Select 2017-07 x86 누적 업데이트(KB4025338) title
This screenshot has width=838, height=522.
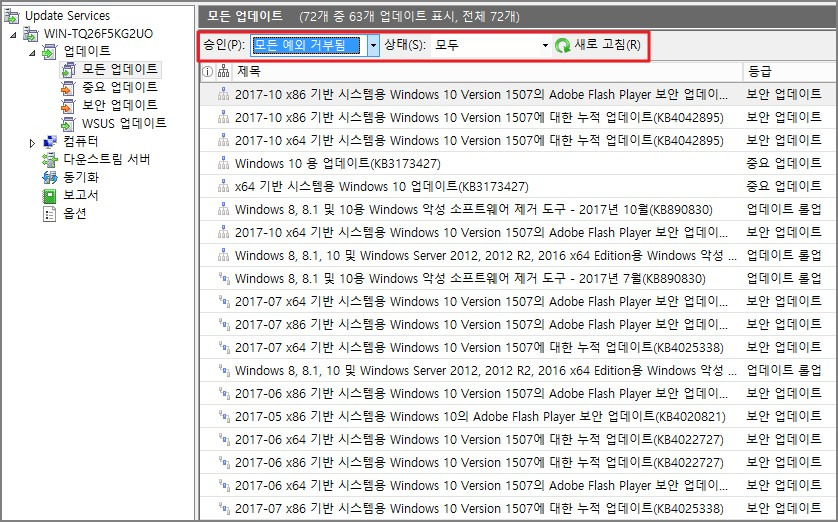(479, 509)
